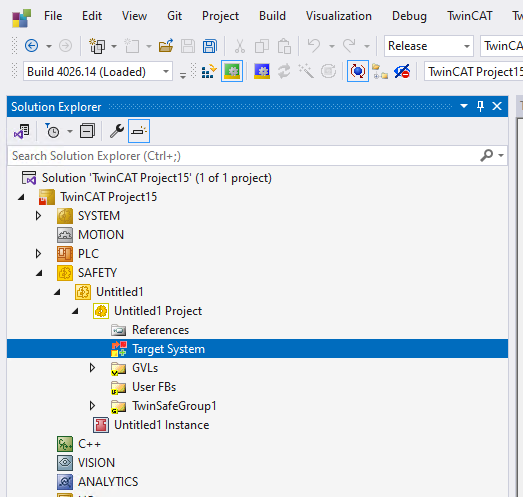
Task: Click the Cut scissors icon
Action: pyautogui.click(x=239, y=46)
